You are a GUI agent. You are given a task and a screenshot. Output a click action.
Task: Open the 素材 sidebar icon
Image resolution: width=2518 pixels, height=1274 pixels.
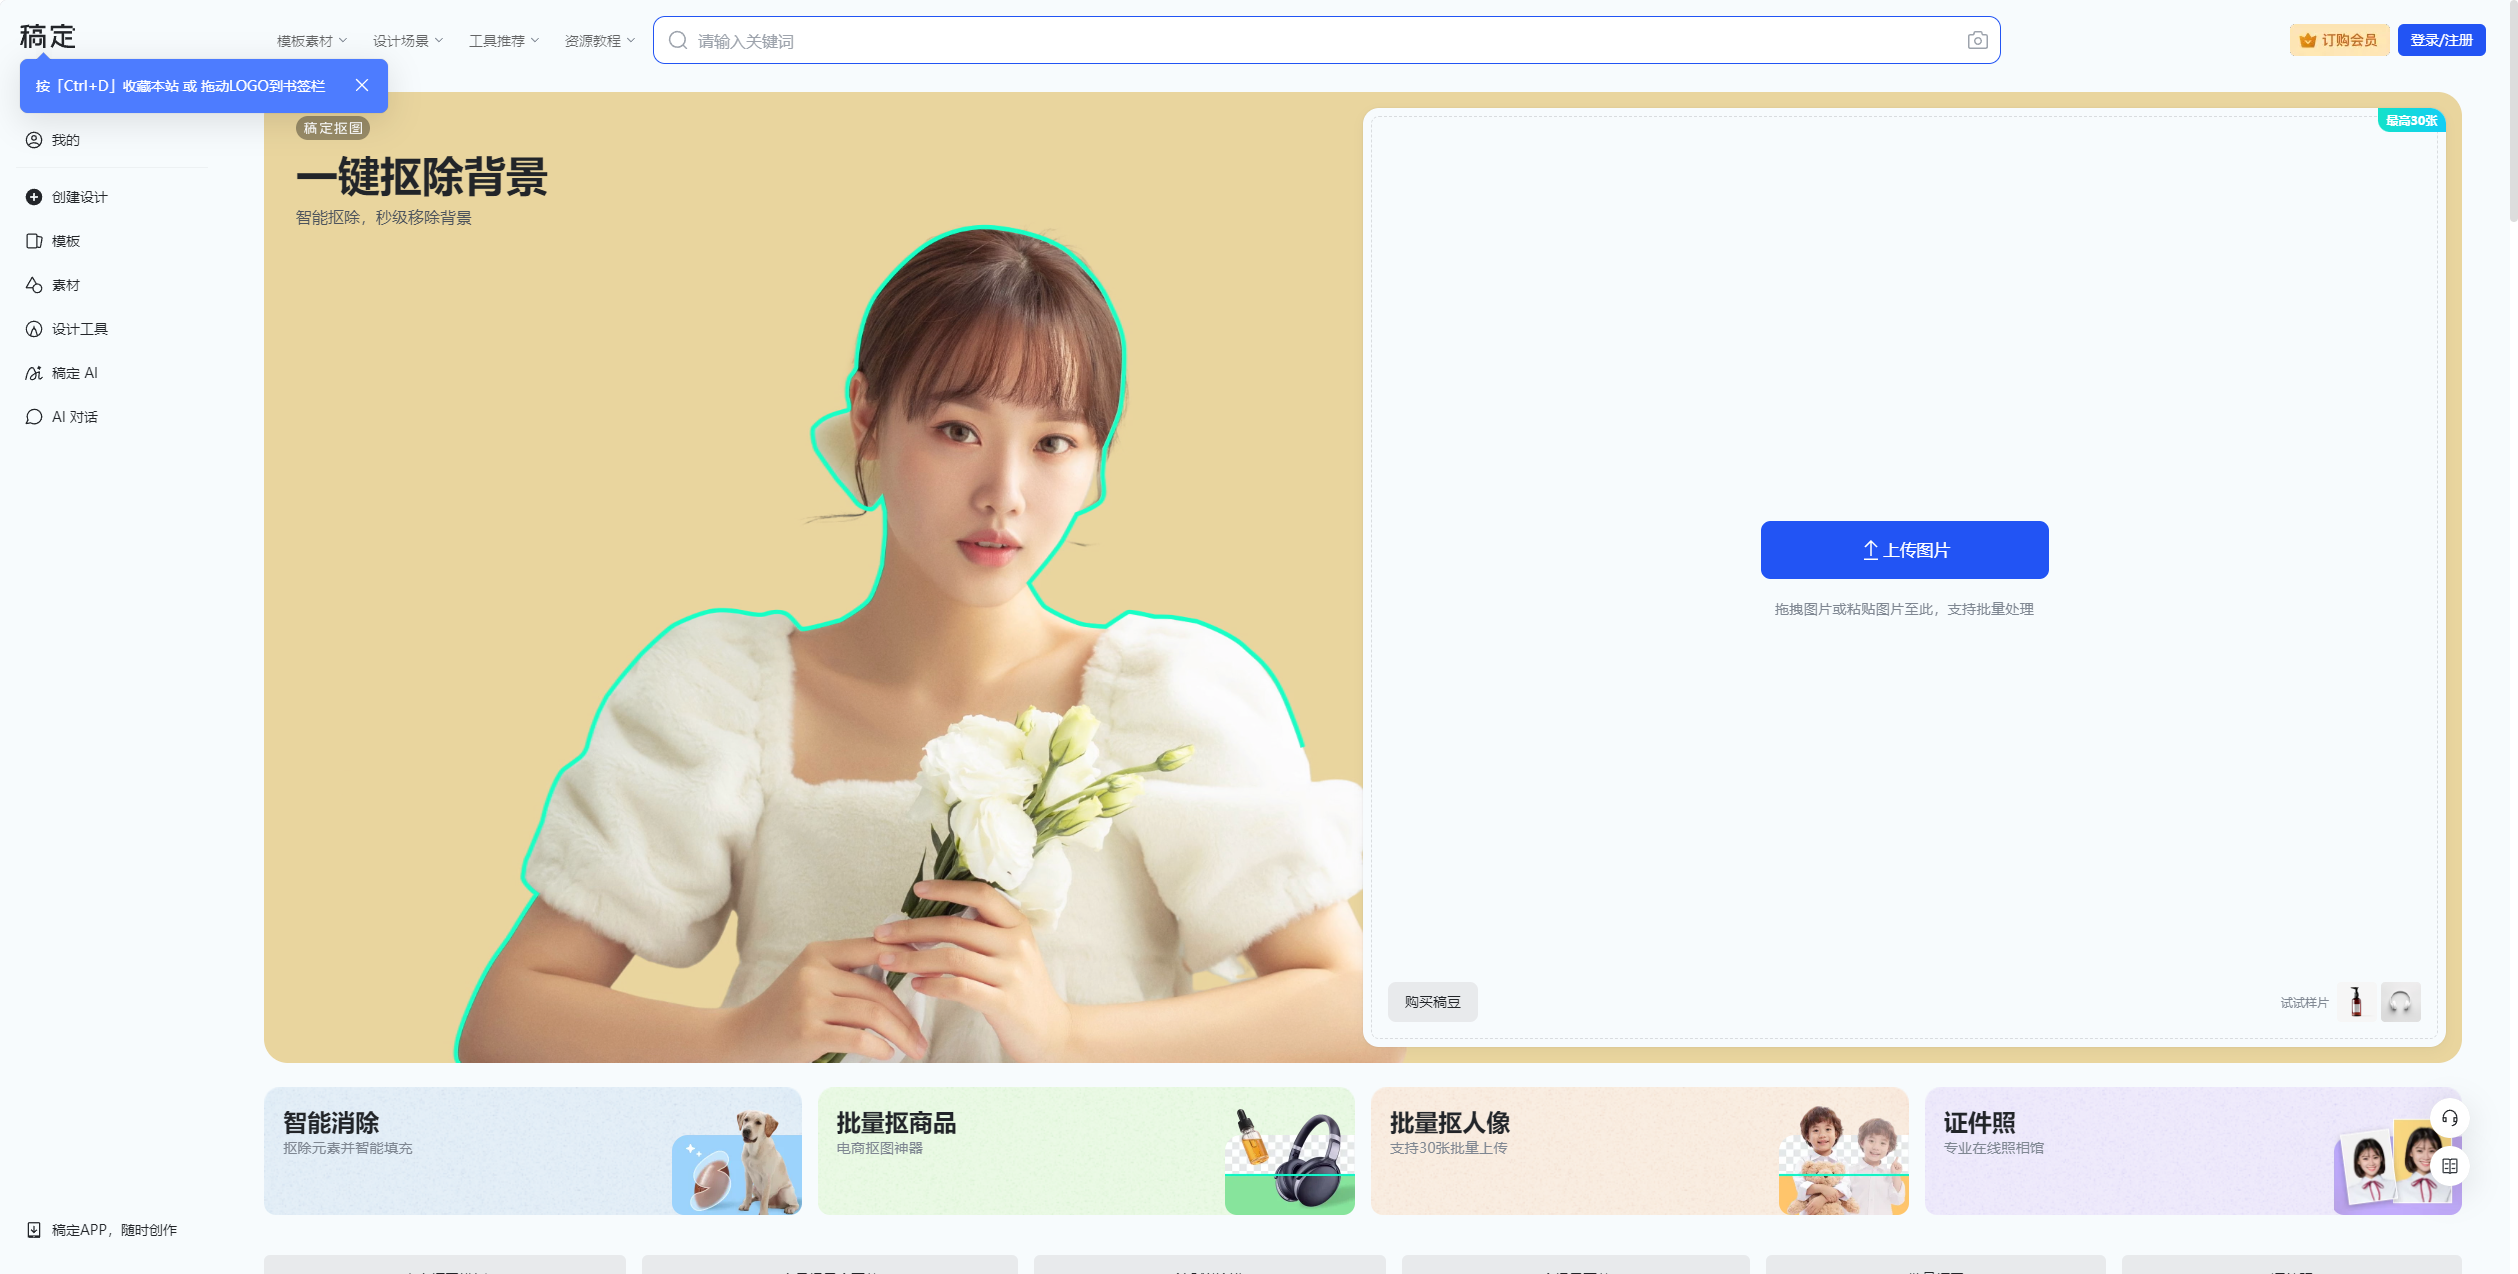tap(33, 285)
